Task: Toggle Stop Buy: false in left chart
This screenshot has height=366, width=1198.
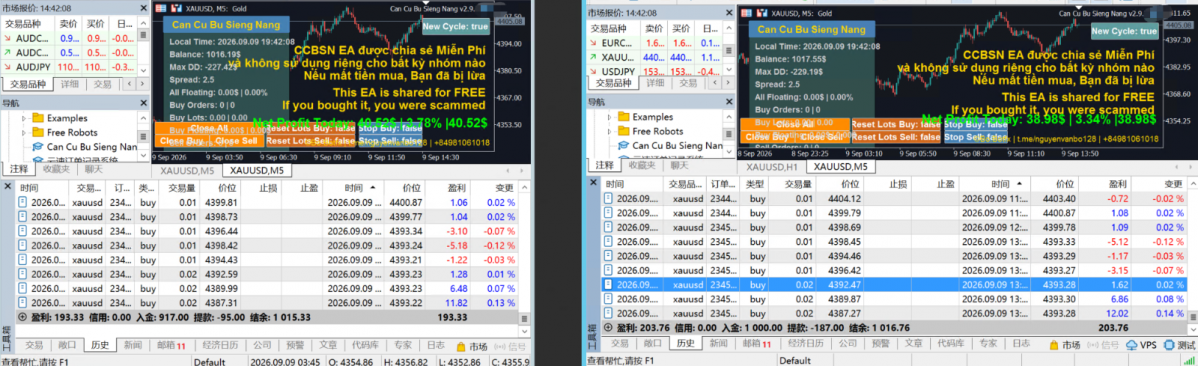Action: pos(390,128)
